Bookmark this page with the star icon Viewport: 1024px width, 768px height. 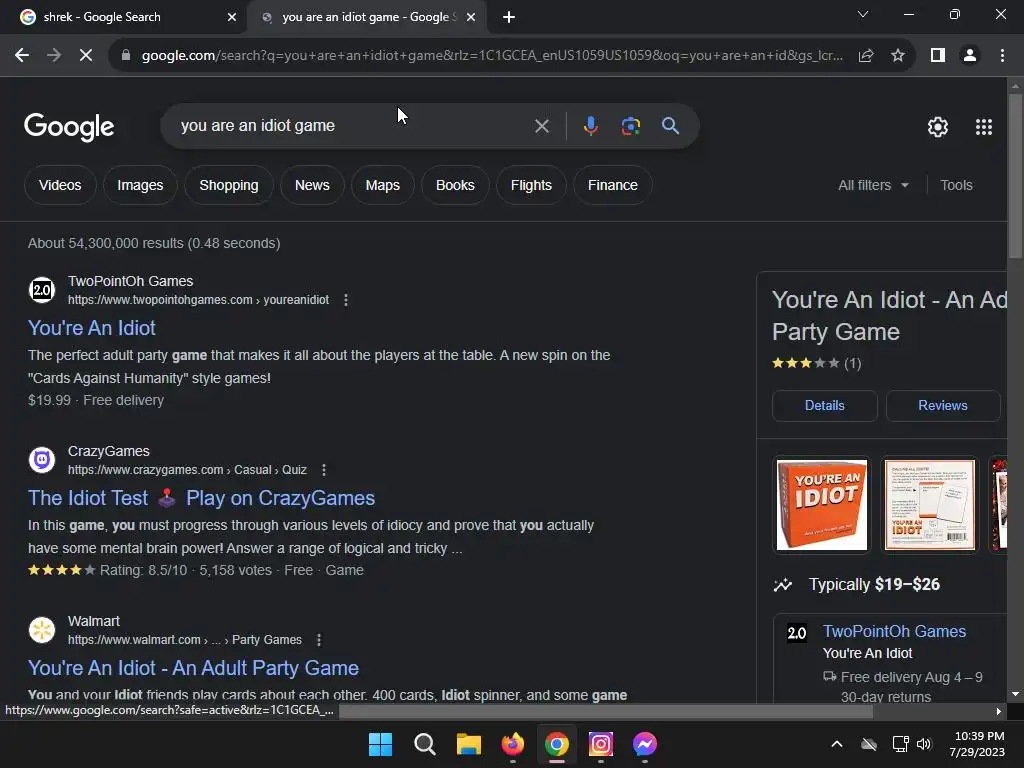(x=898, y=56)
